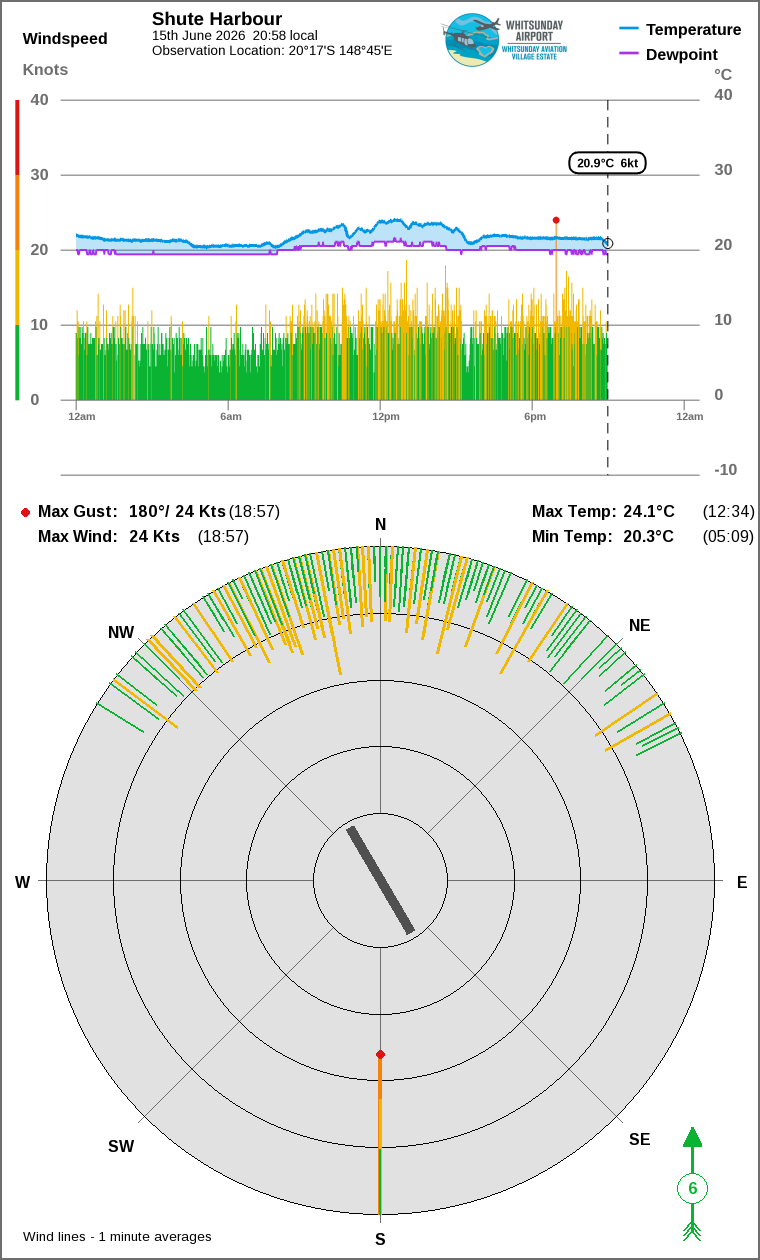Click the Wind lines - 1 minute averages note
The width and height of the screenshot is (760, 1260).
click(x=117, y=1237)
